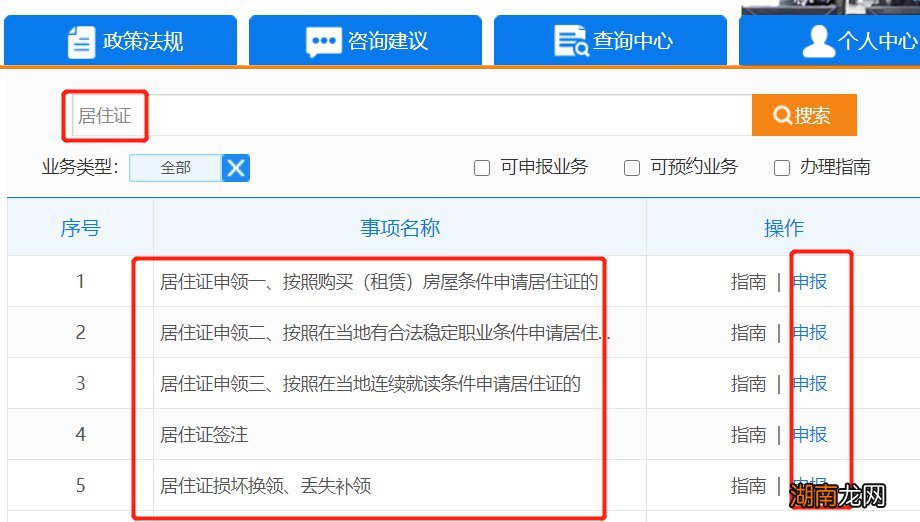920x522 pixels.
Task: Select item 居住证申领二、按照在当地有合法稳定职业条件
Action: (385, 333)
